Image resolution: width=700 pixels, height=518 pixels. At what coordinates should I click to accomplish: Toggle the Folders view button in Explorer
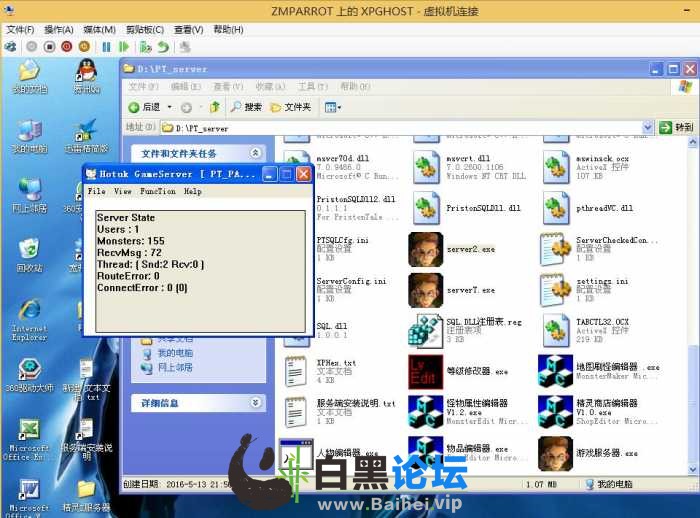(x=289, y=107)
